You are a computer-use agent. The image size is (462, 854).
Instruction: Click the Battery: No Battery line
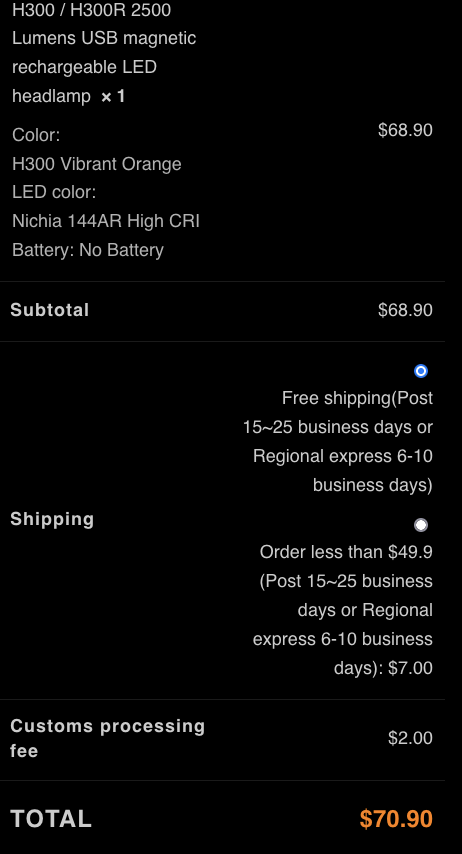coord(88,250)
